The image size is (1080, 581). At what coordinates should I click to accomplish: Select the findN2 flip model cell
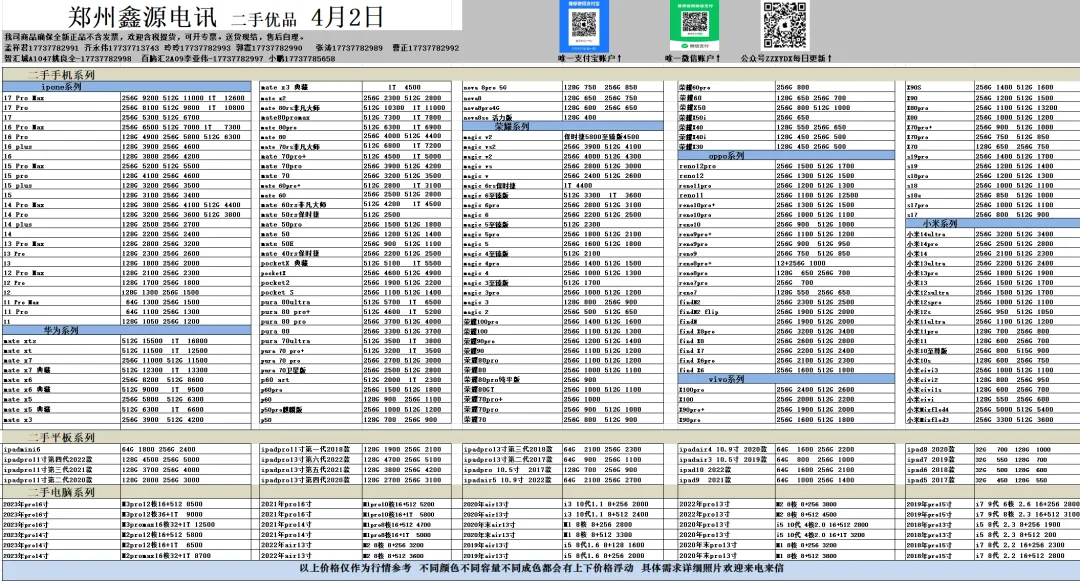pos(727,312)
